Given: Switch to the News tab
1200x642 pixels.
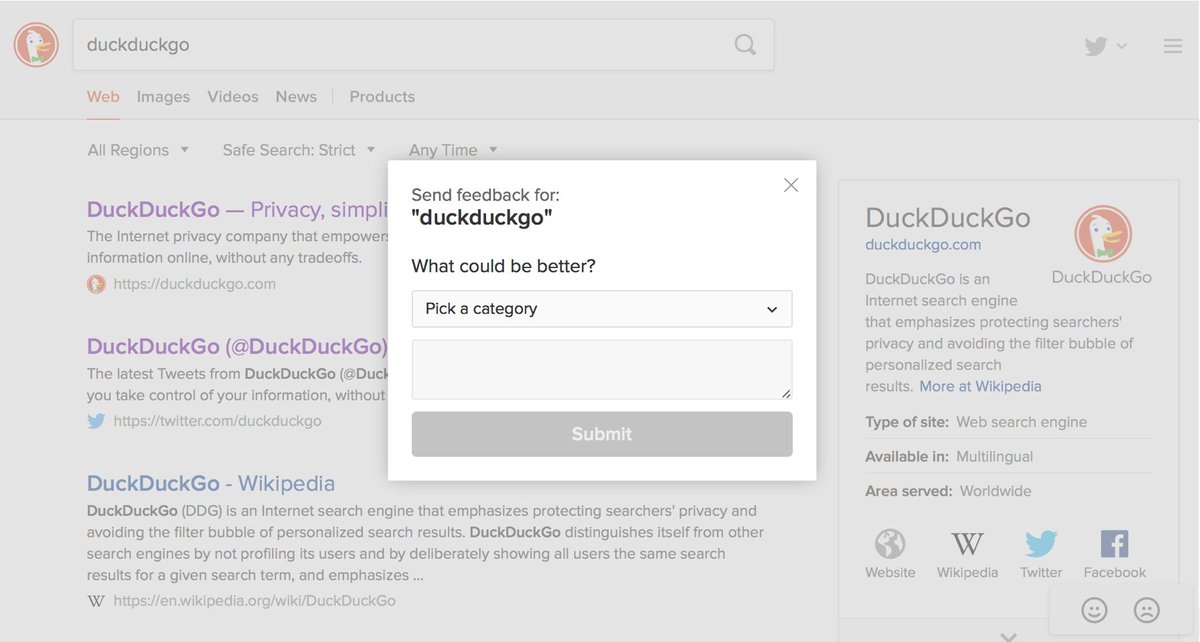Looking at the screenshot, I should coord(296,97).
